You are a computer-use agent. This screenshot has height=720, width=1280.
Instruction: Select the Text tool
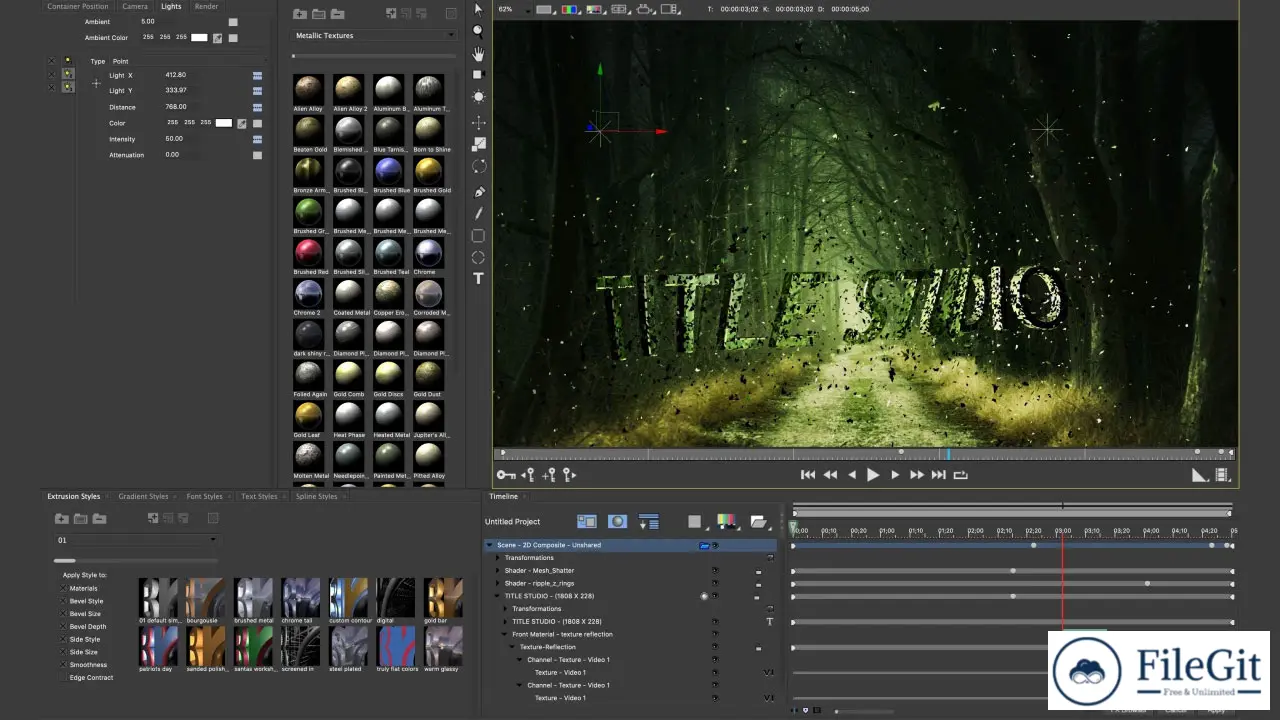(x=478, y=278)
